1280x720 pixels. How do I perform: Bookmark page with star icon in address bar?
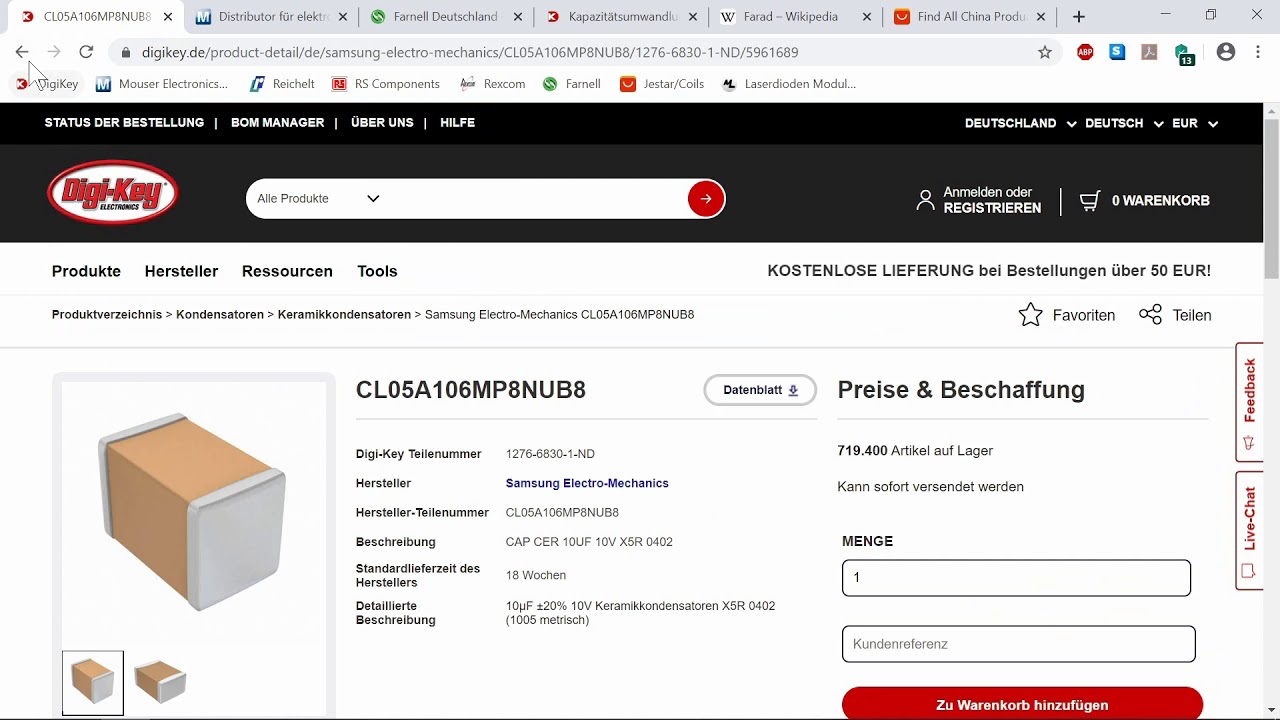pos(1045,52)
